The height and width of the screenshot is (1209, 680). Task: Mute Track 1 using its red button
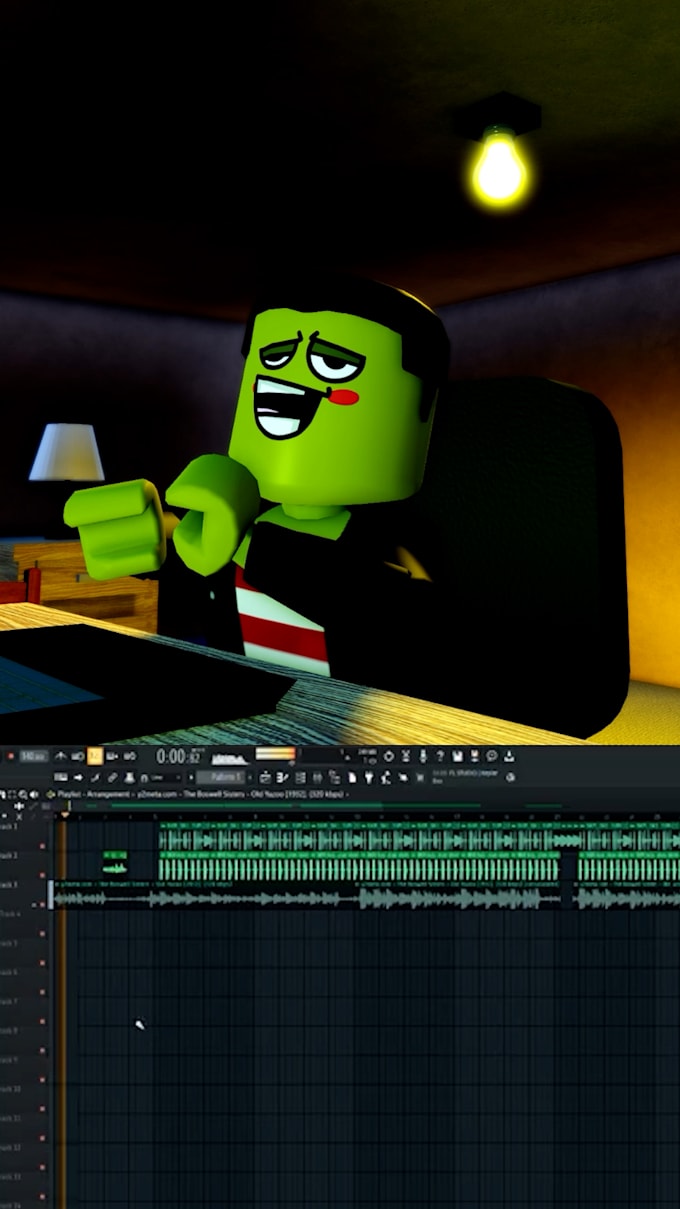(42, 846)
